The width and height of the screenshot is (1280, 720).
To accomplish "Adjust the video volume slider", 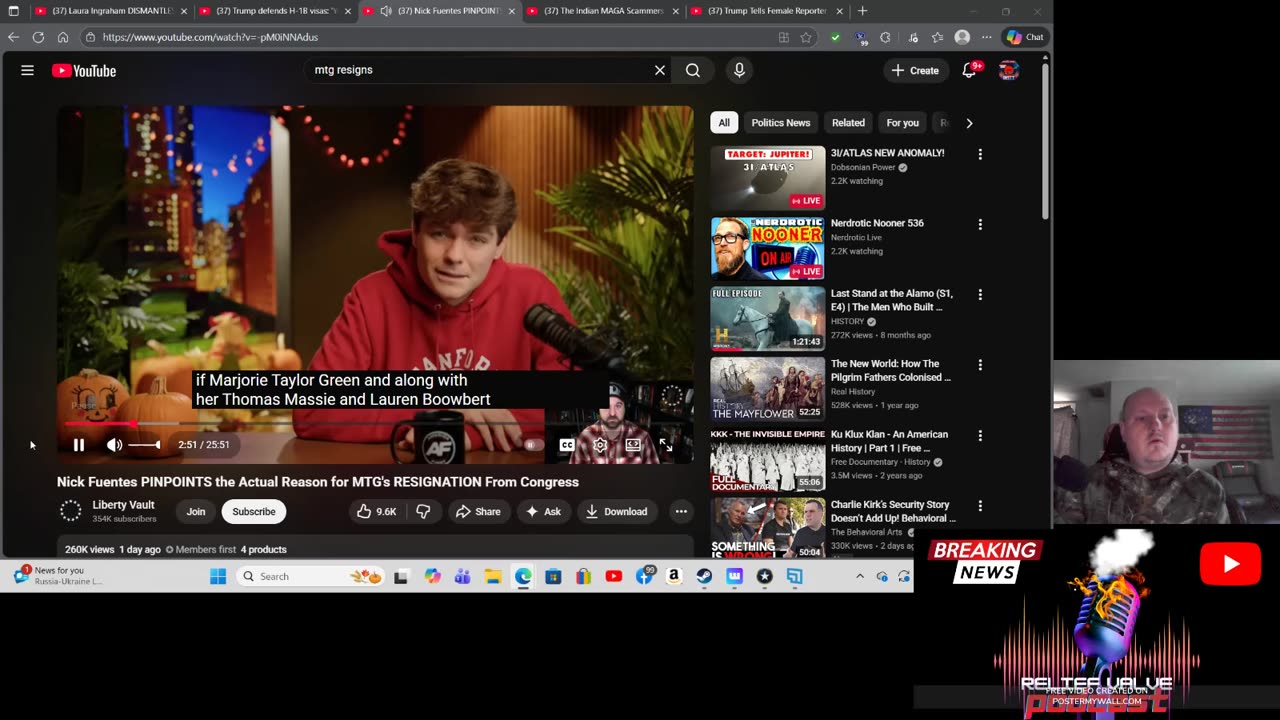I will pos(144,445).
